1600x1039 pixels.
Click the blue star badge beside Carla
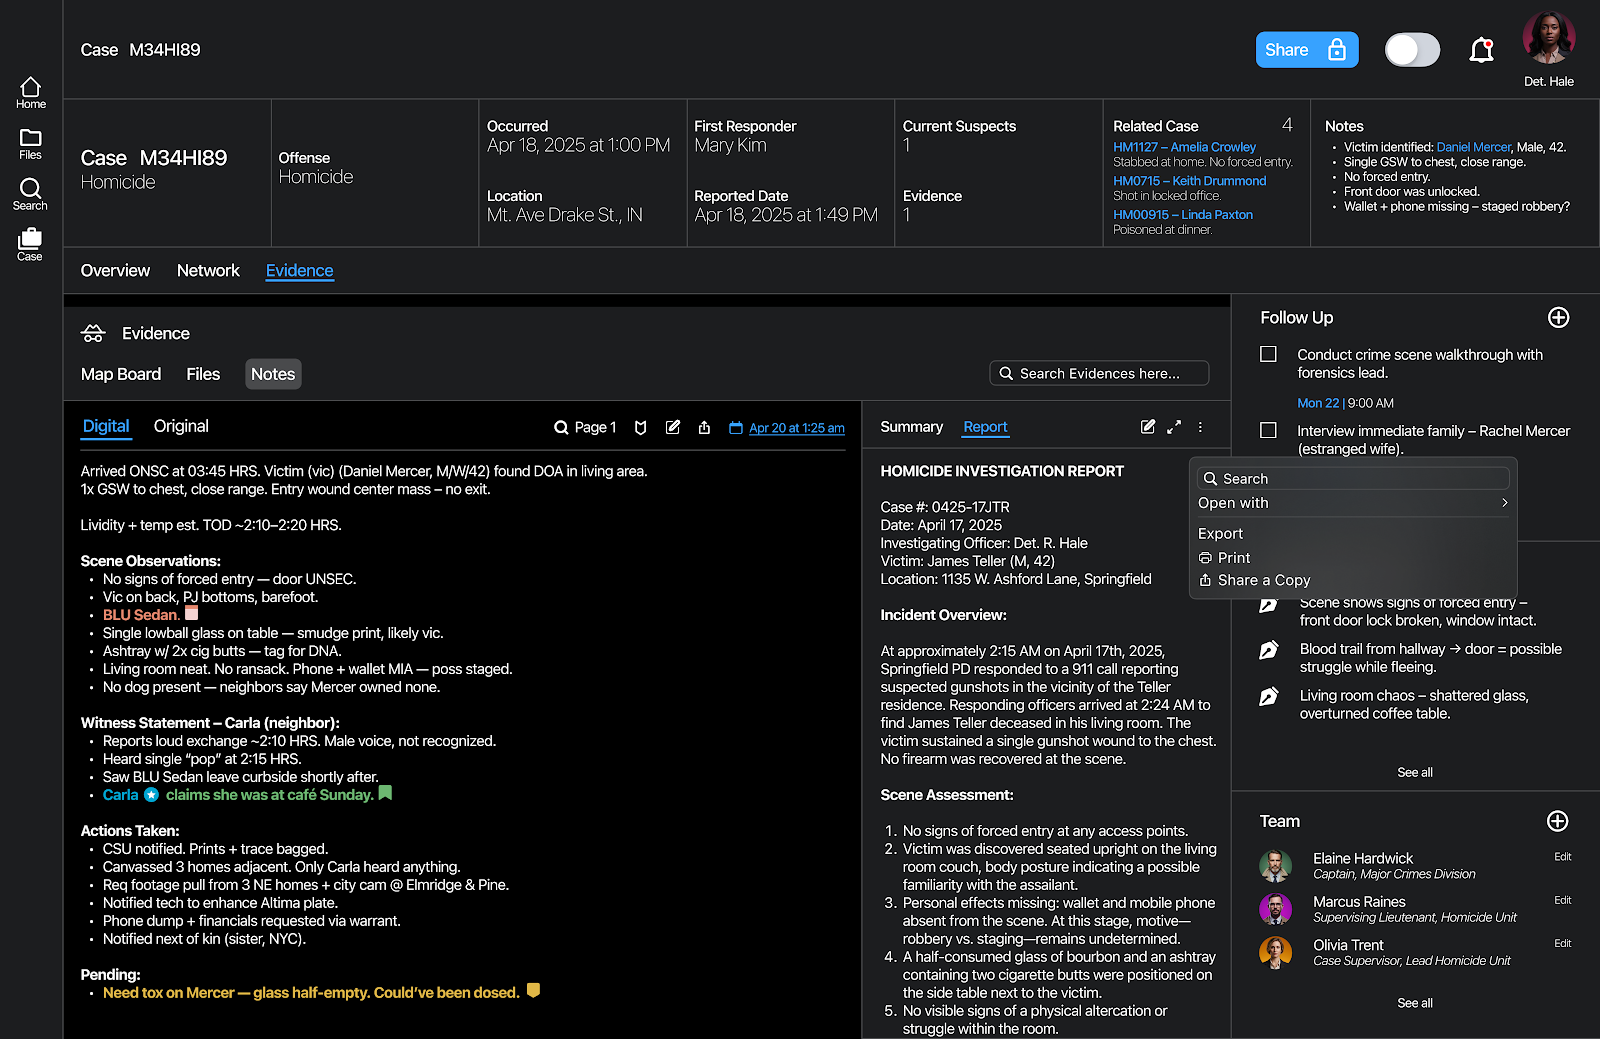tap(151, 795)
